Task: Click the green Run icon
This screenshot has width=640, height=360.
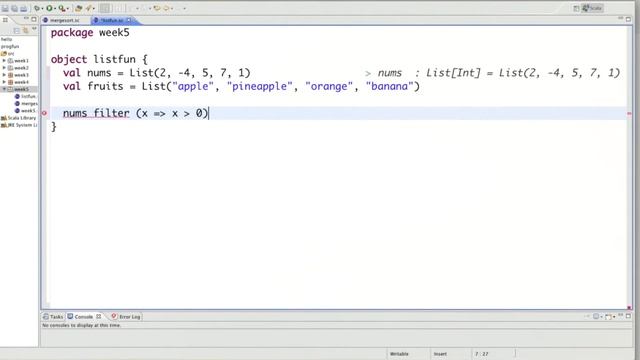Action: 49,8
